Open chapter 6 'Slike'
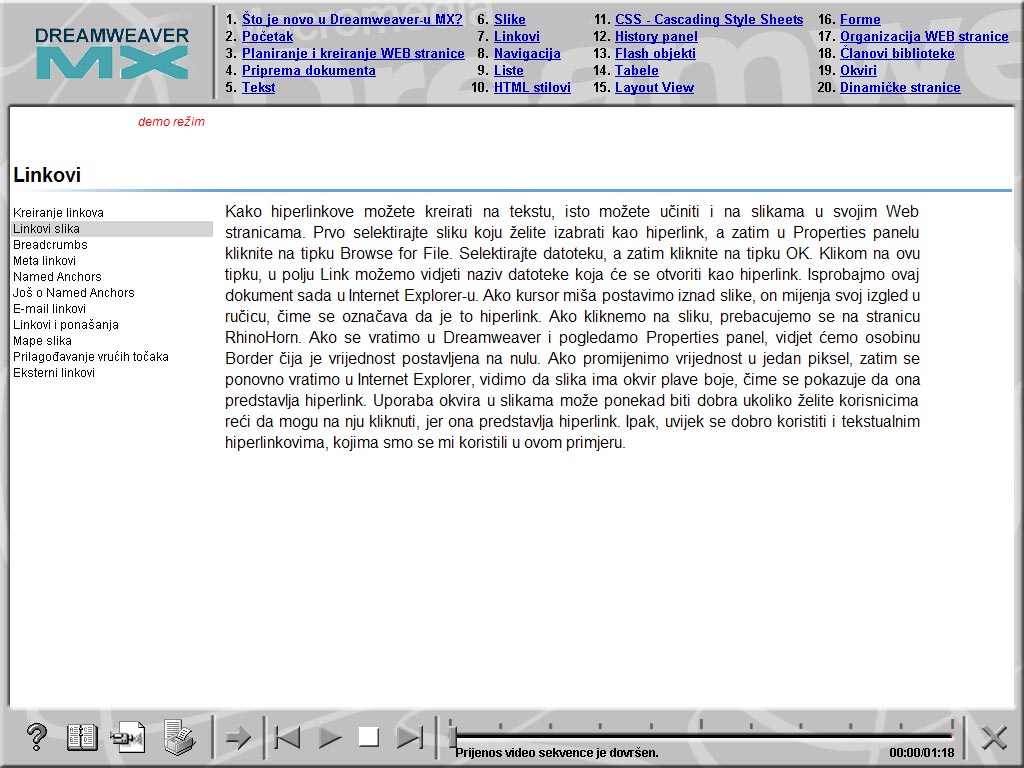The height and width of the screenshot is (768, 1024). click(x=509, y=19)
